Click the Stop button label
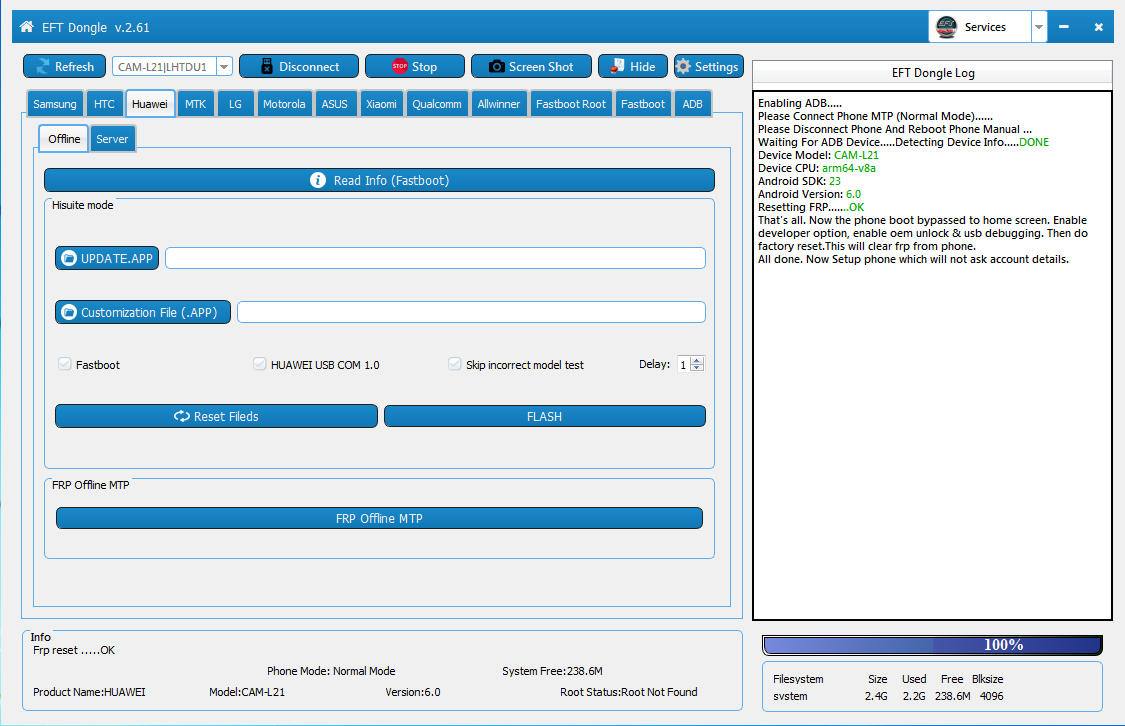 (424, 67)
